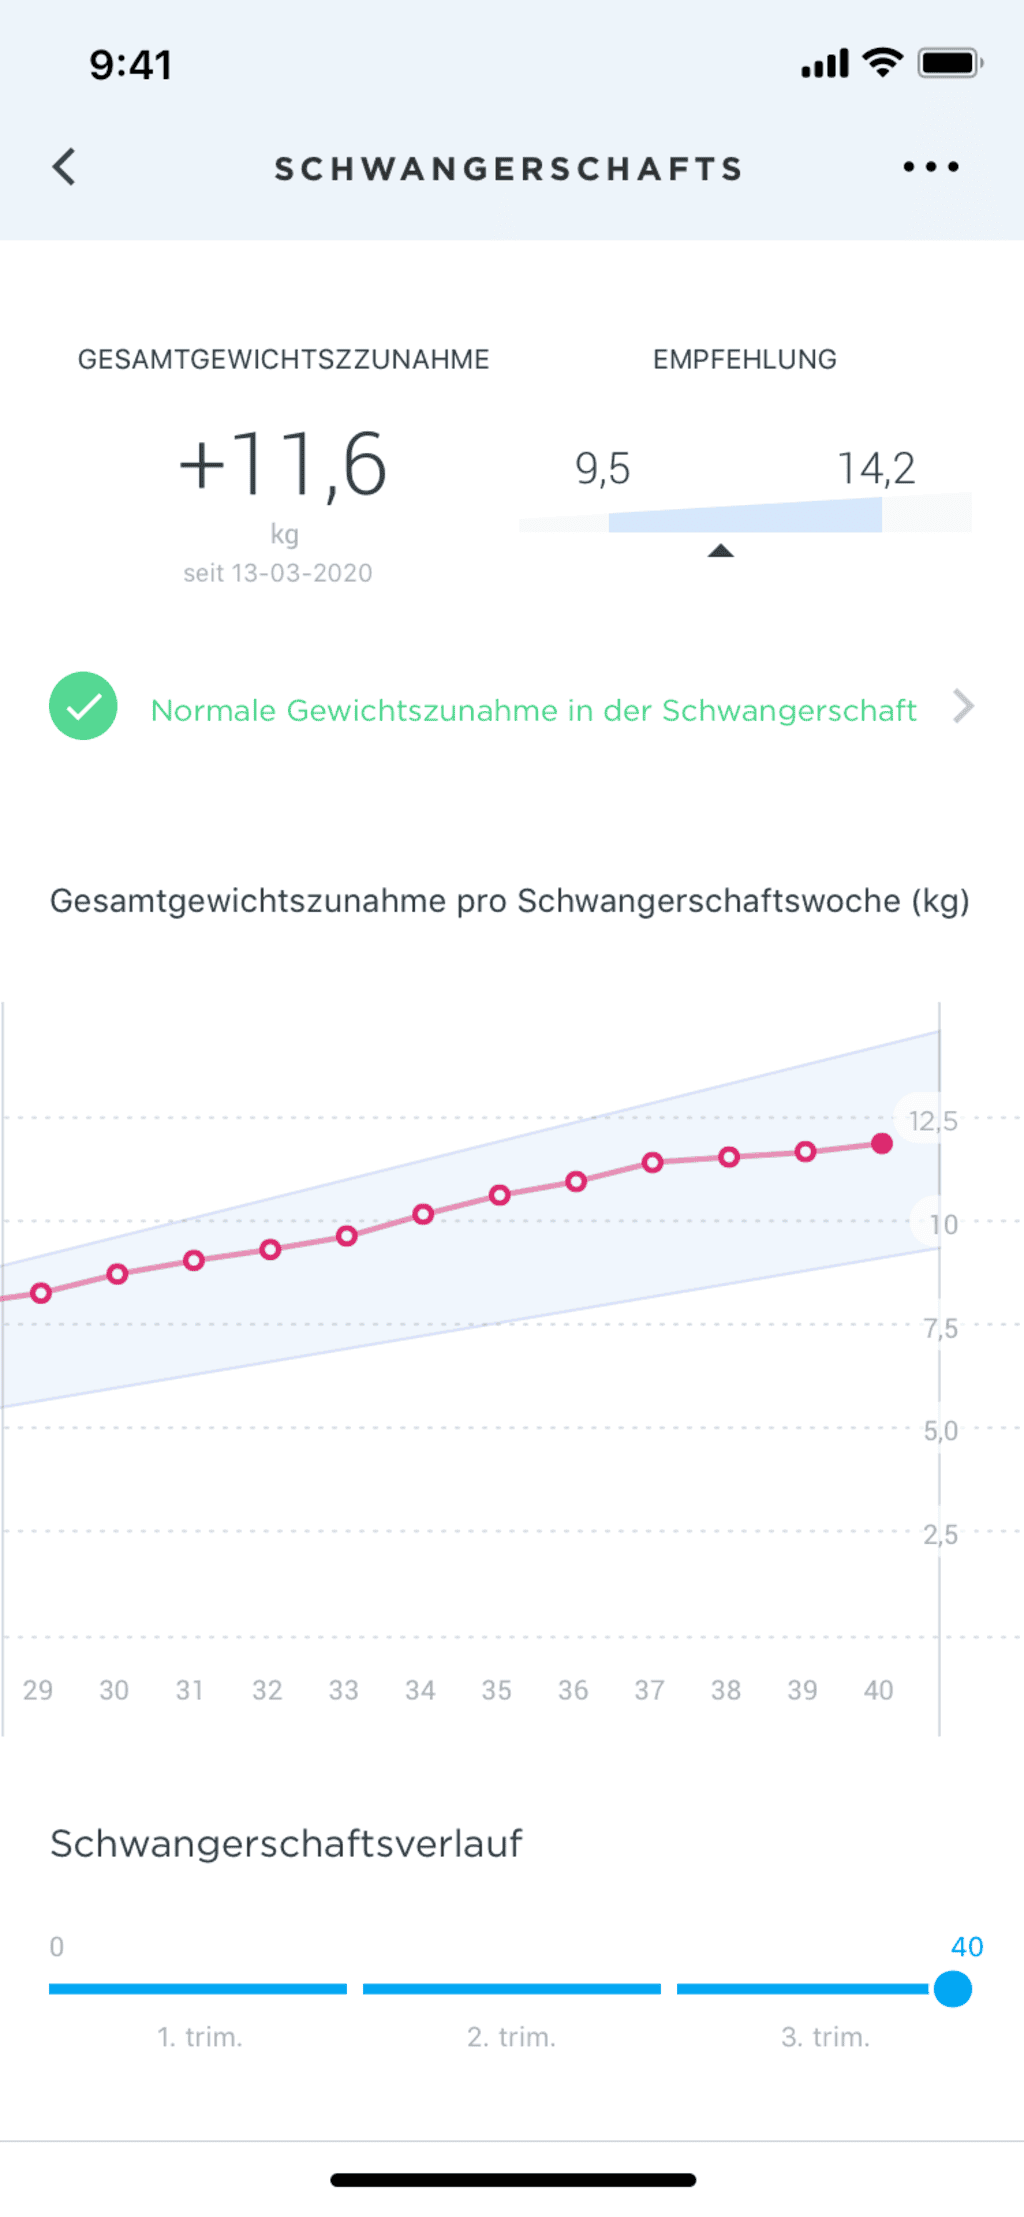Screen dimensions: 1024x2217
Task: Select the week 35 data point
Action: pyautogui.click(x=500, y=1195)
